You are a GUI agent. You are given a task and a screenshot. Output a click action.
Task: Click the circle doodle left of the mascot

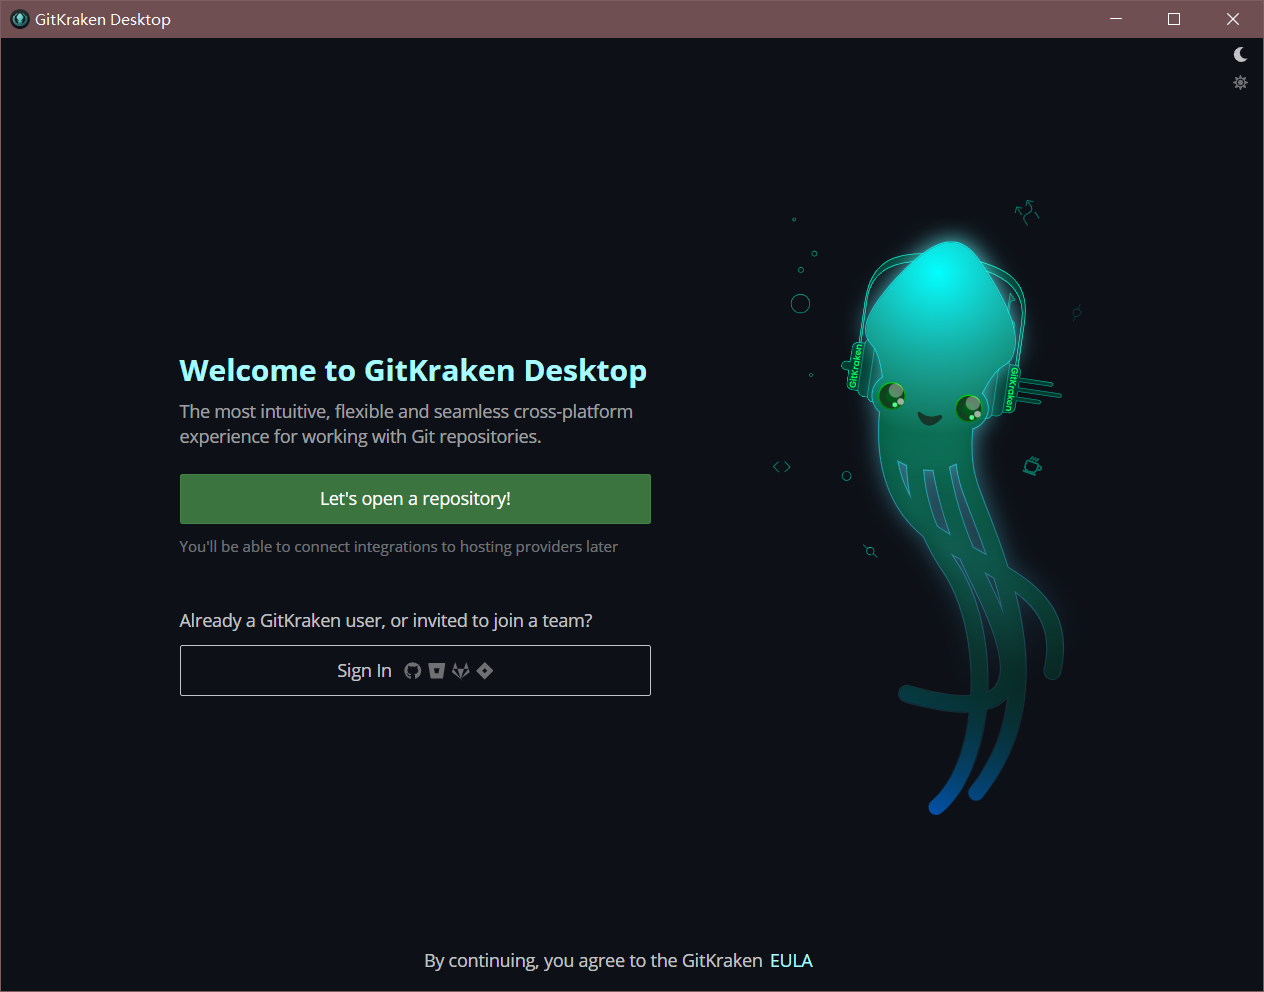tap(800, 303)
